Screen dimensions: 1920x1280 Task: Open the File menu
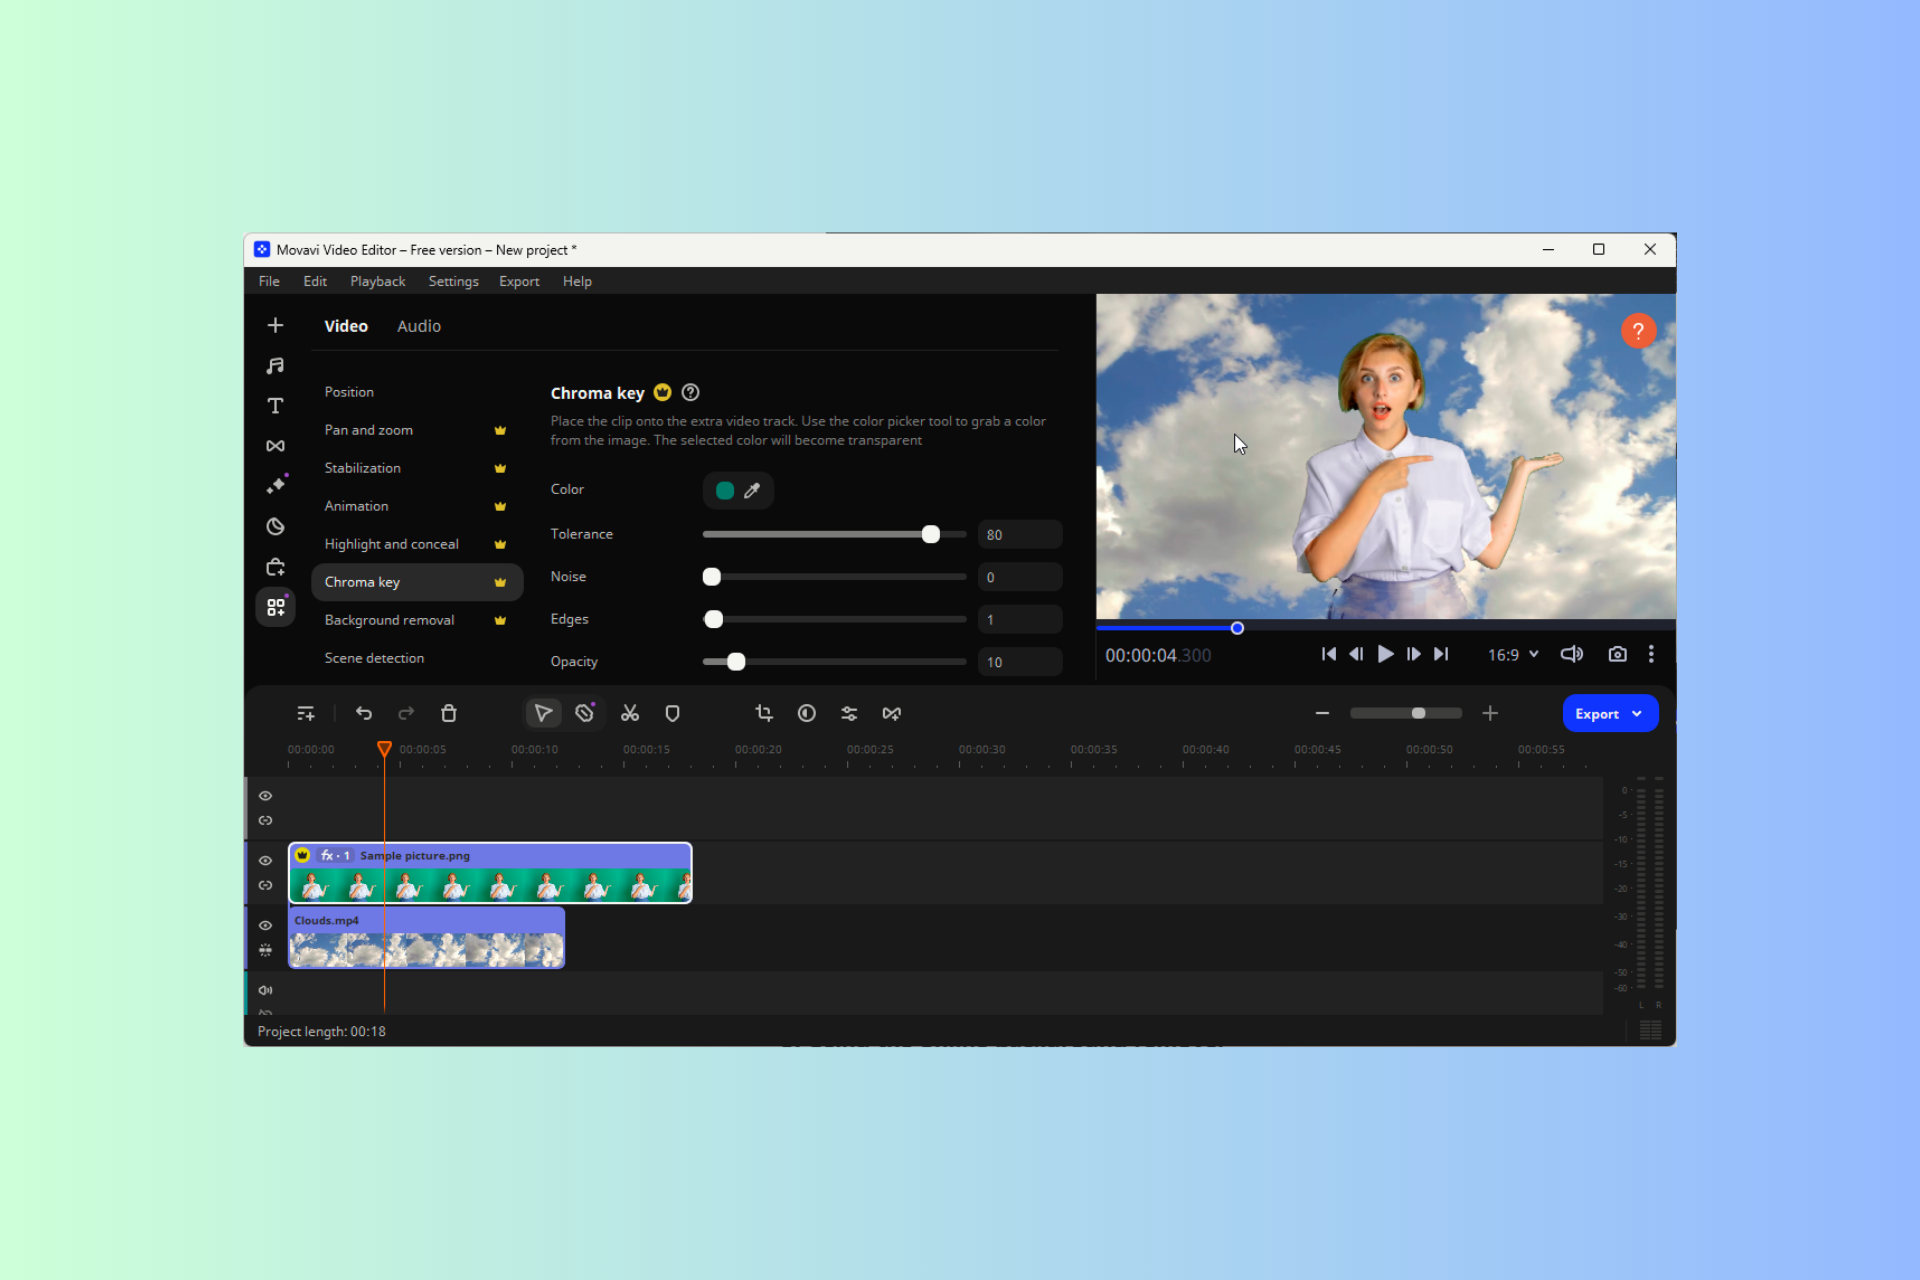click(x=269, y=281)
